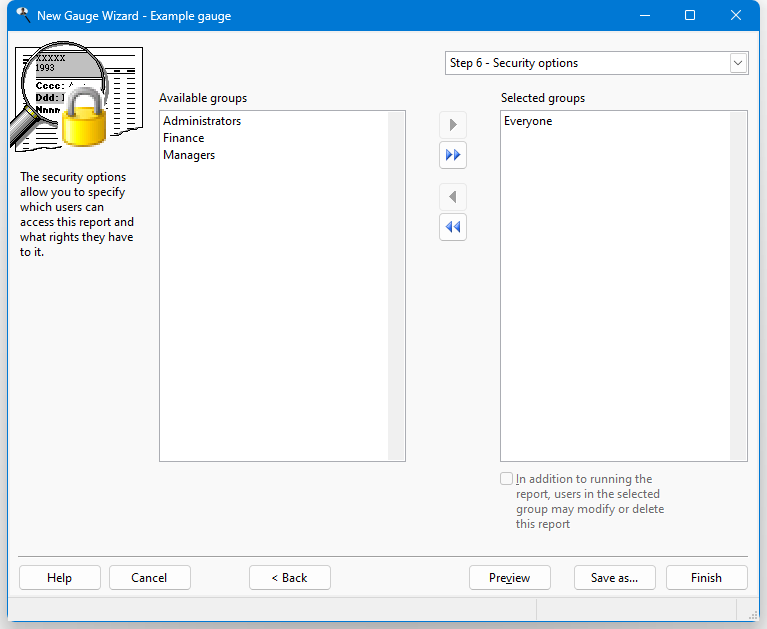
Task: Click the Preview button
Action: pyautogui.click(x=510, y=578)
